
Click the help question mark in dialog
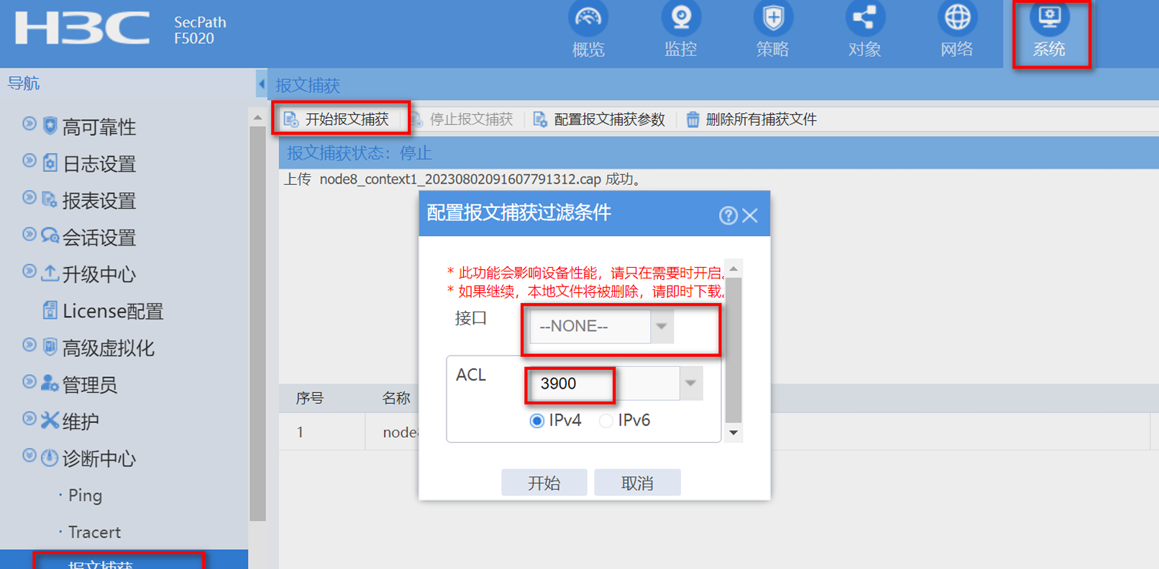point(728,215)
